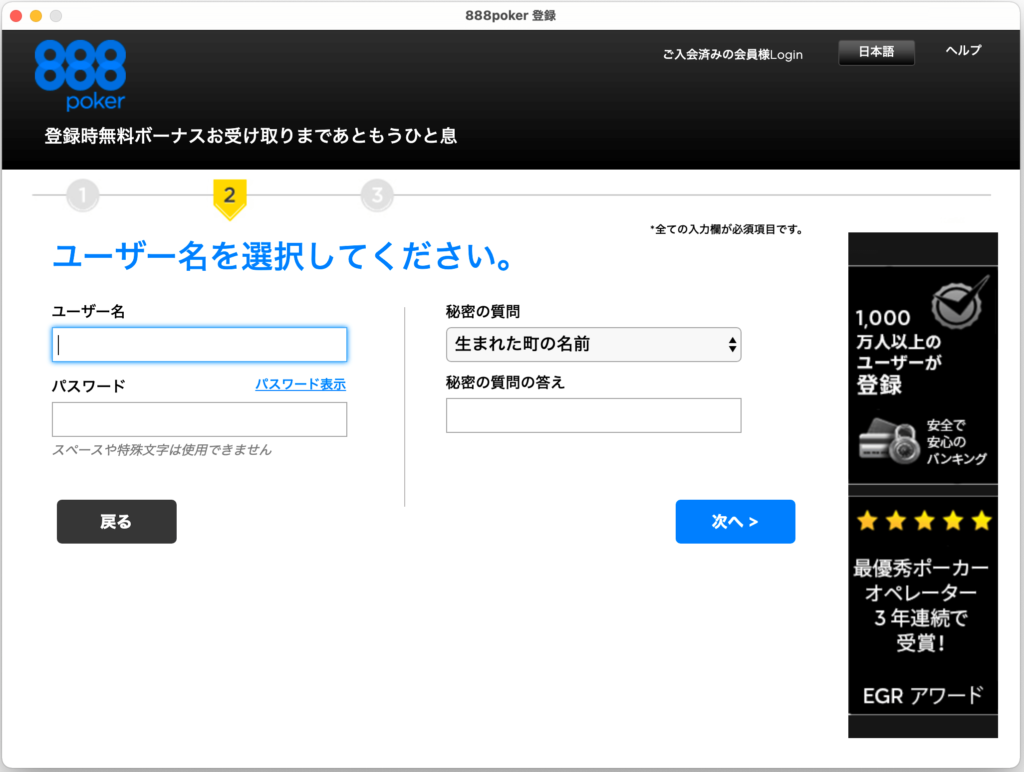Click the EGR アワード text
Viewport: 1024px width, 772px height.
[922, 696]
